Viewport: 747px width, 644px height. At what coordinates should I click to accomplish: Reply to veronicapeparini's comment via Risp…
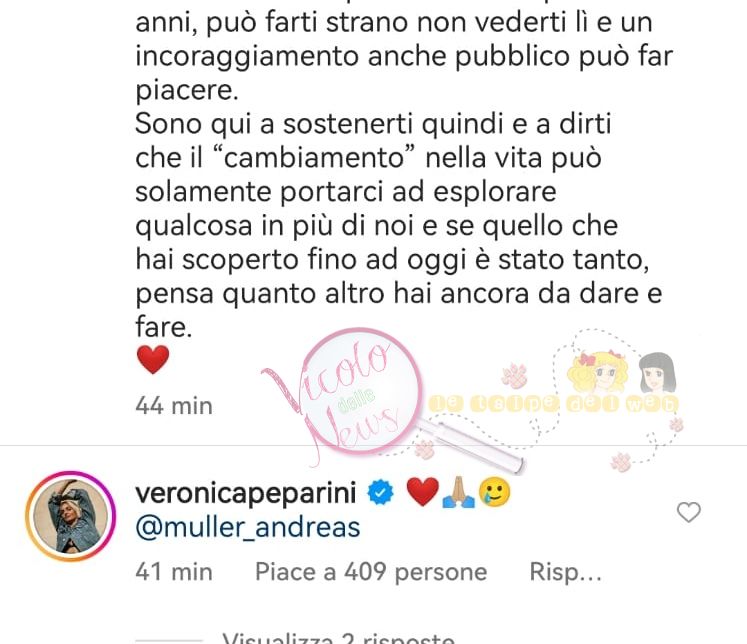(565, 572)
